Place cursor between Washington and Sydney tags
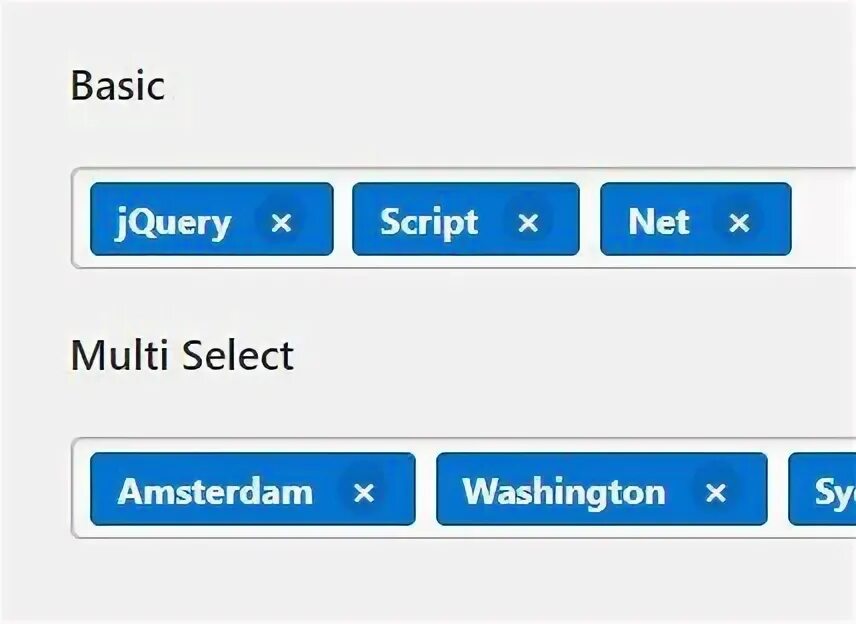Image resolution: width=856 pixels, height=624 pixels. coord(778,489)
